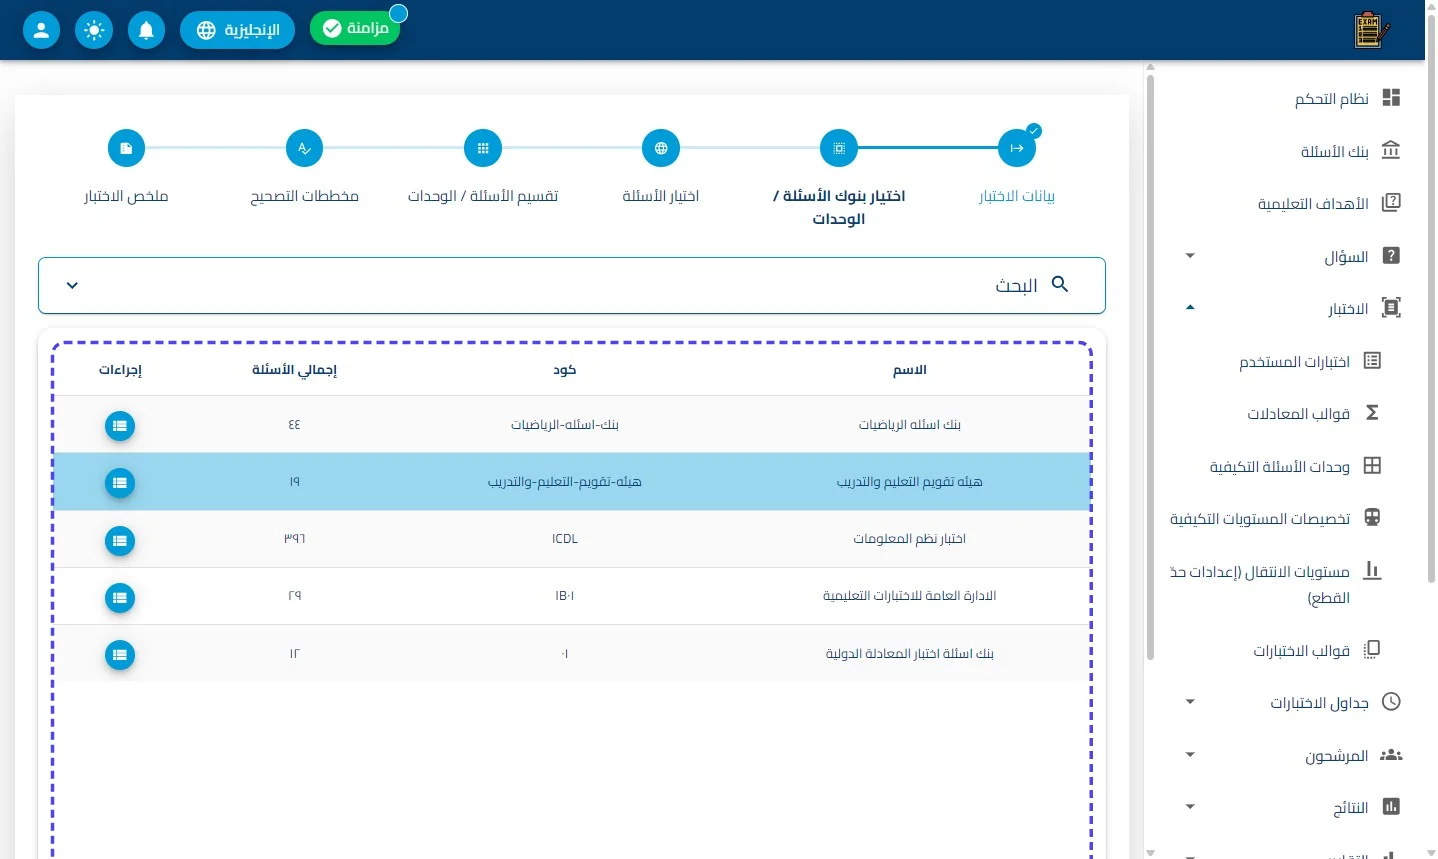Open the notifications bell
This screenshot has width=1438, height=859.
(x=146, y=30)
